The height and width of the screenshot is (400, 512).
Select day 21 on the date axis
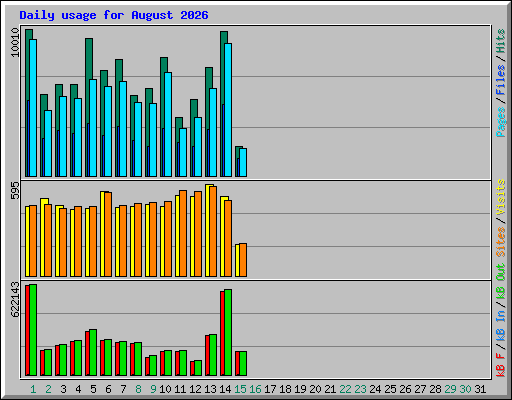click(x=330, y=389)
